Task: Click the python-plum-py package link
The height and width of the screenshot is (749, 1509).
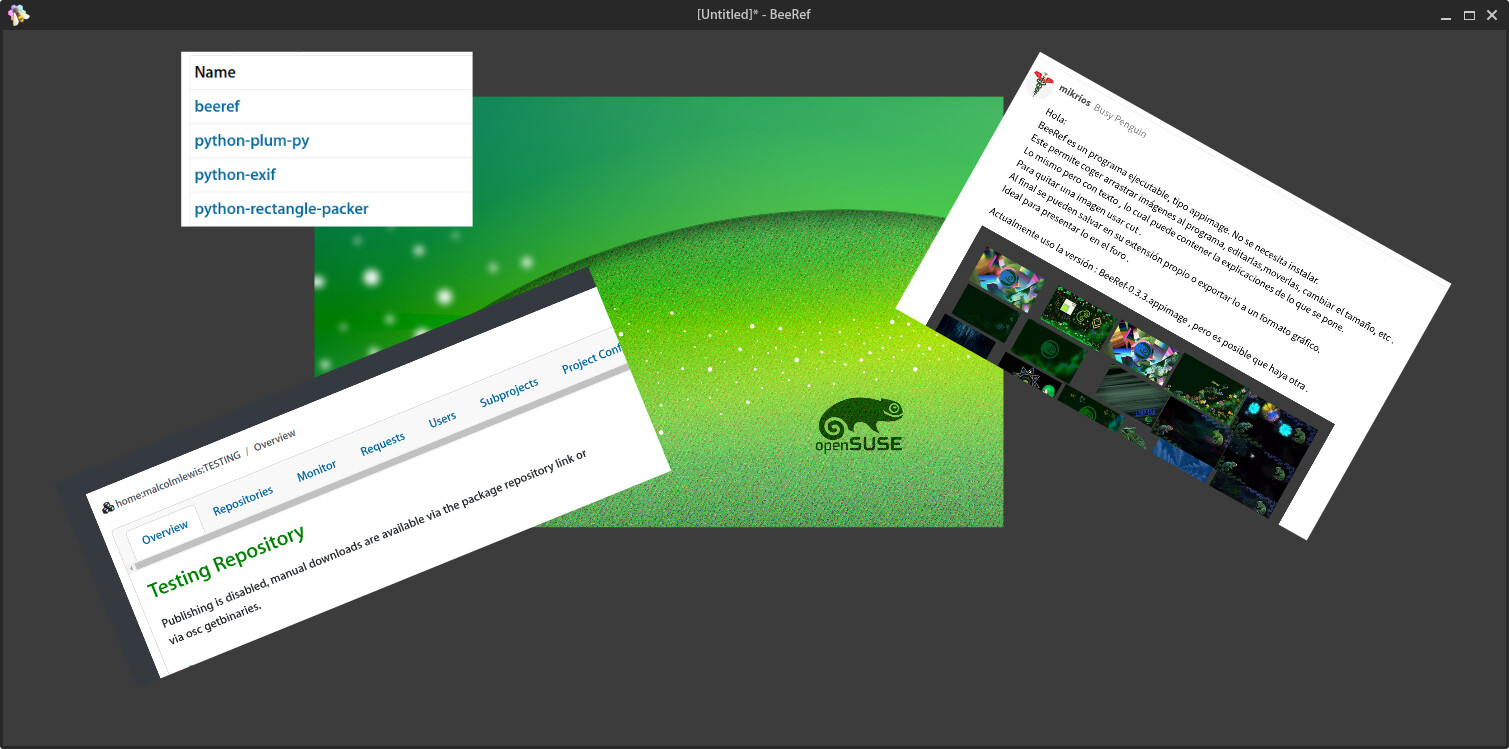Action: 251,140
